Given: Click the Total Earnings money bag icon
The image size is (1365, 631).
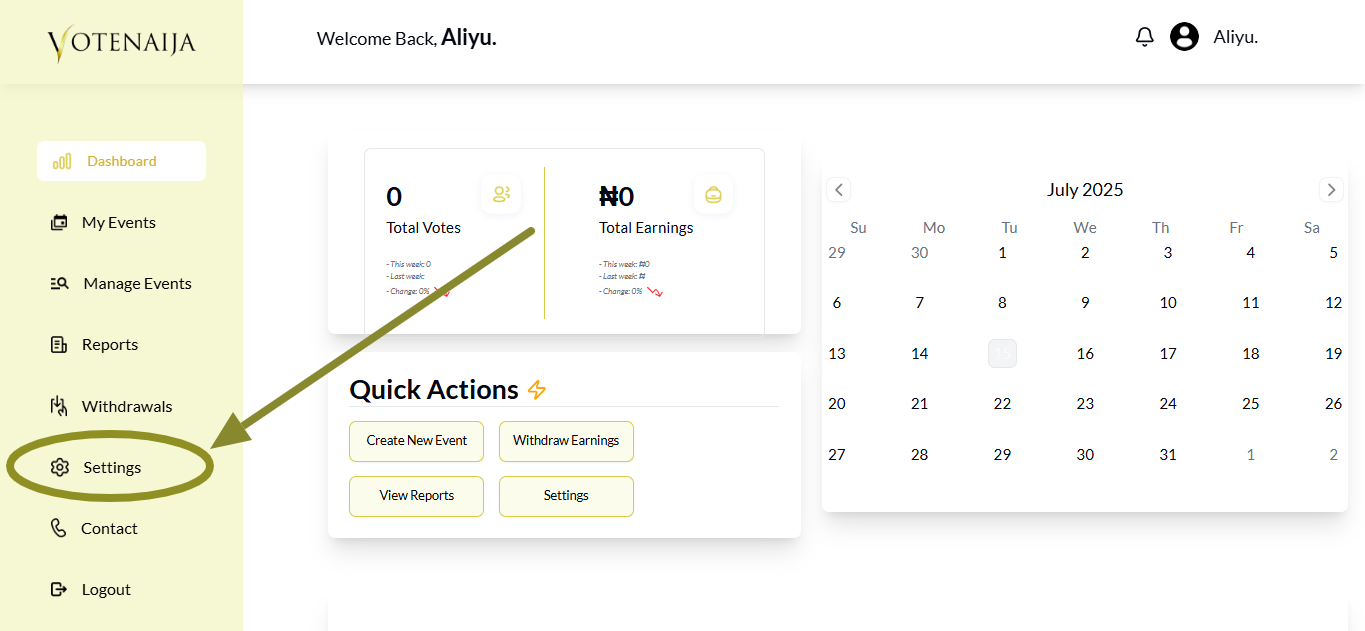Looking at the screenshot, I should point(713,194).
